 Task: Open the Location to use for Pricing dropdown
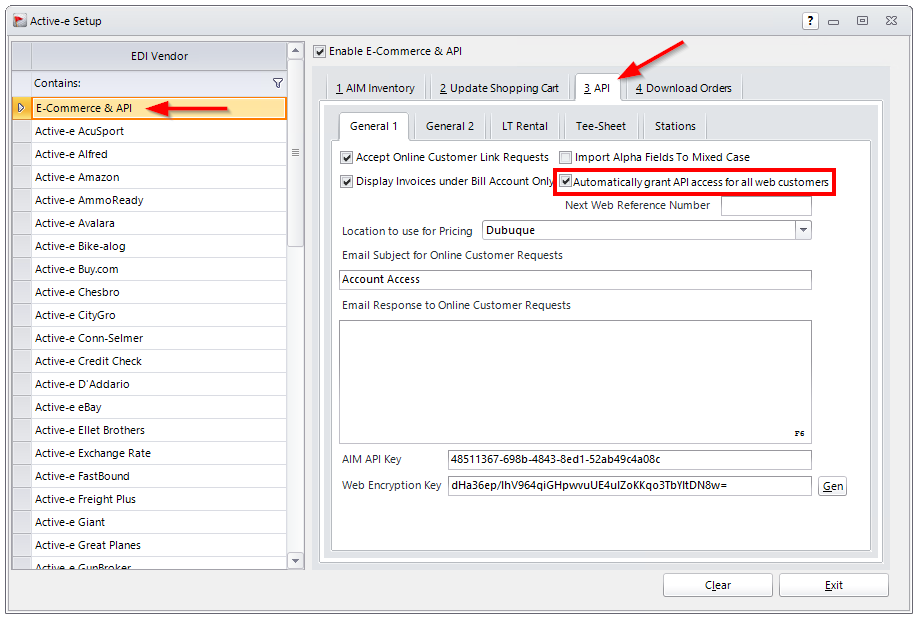(x=803, y=230)
